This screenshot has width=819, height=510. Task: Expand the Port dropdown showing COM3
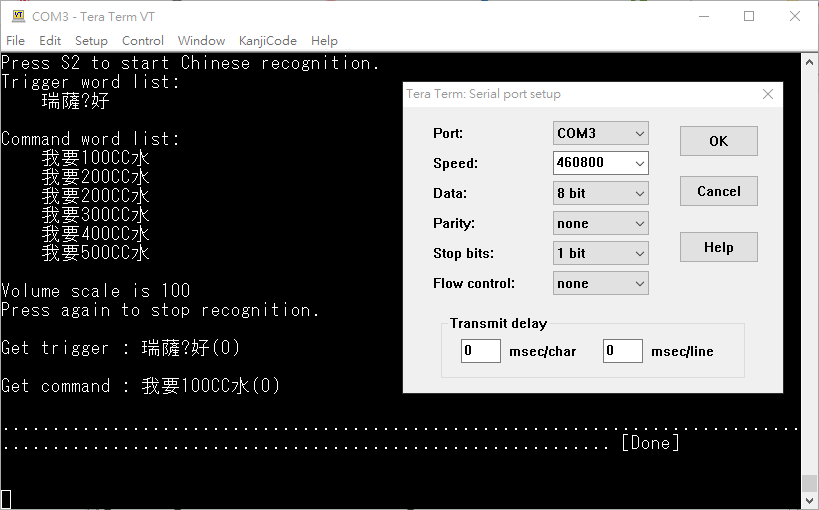[601, 133]
